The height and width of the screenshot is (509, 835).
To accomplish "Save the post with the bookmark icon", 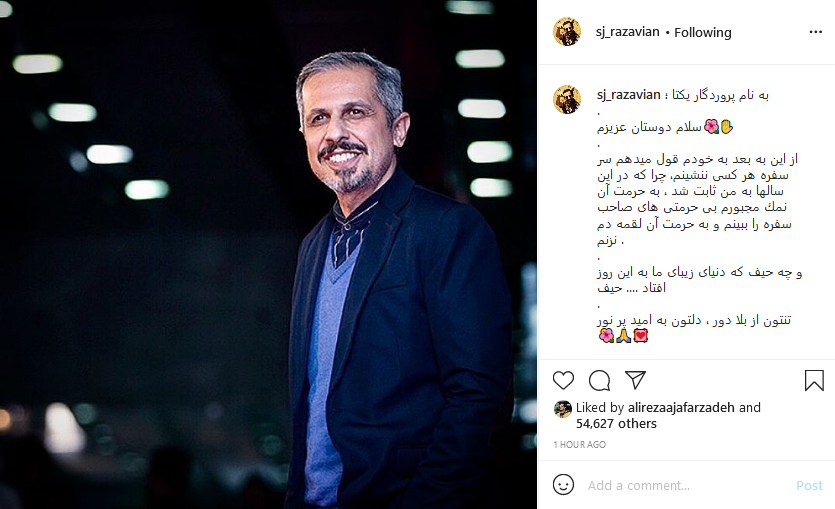I will [814, 380].
